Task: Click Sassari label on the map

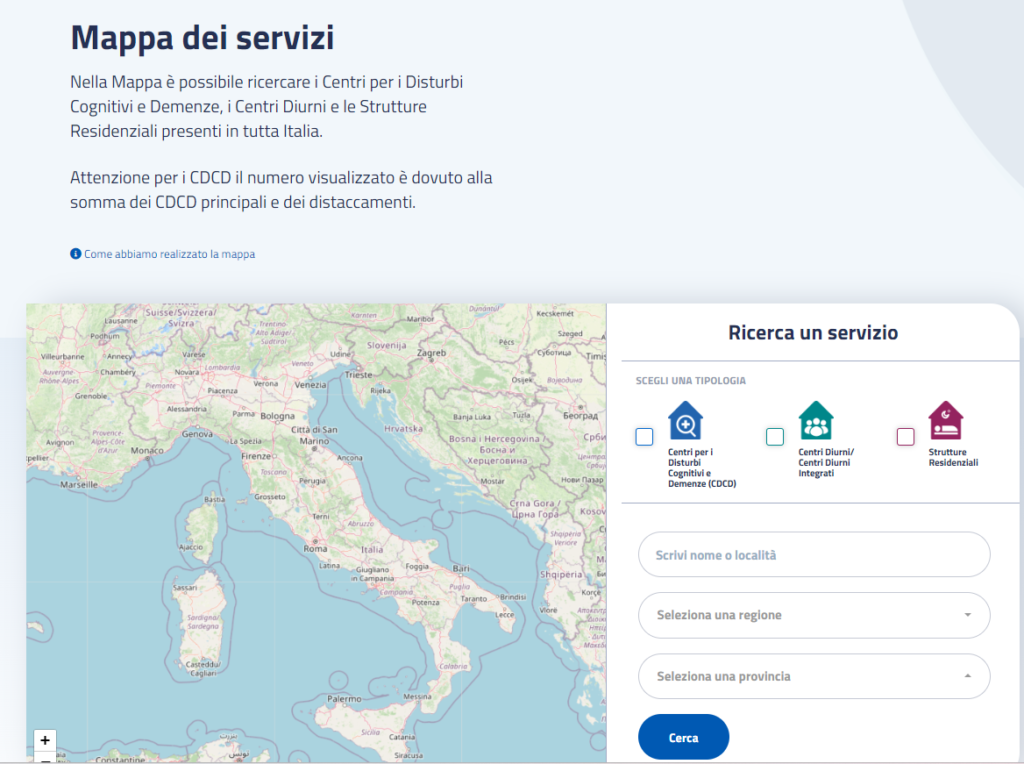Action: coord(185,588)
